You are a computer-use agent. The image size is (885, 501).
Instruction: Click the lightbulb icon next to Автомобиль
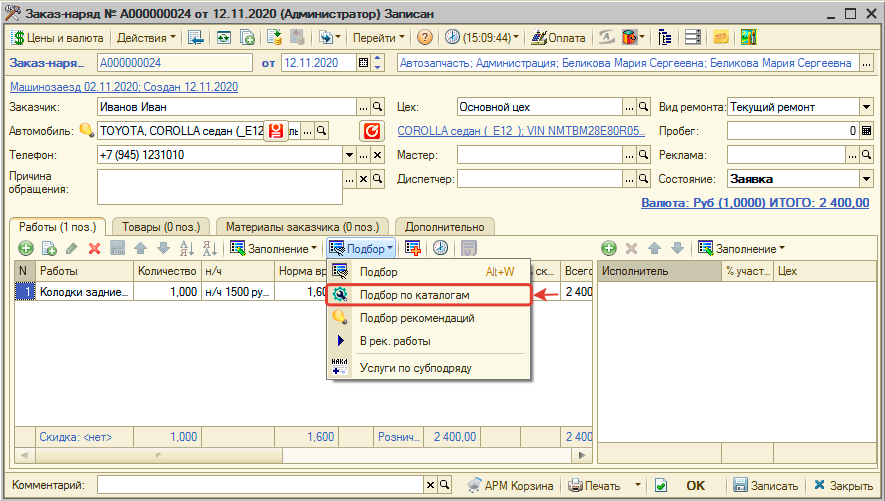(x=86, y=130)
